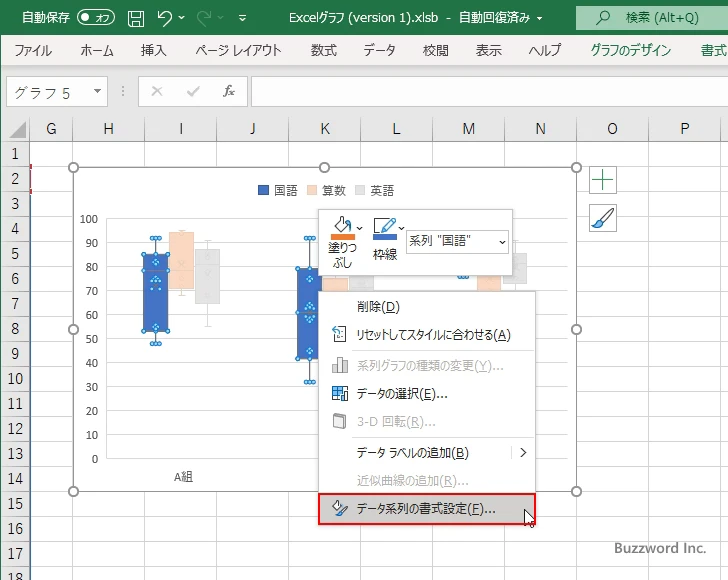Image resolution: width=728 pixels, height=580 pixels.
Task: Toggle the 自動保存 switch
Action: [x=96, y=18]
